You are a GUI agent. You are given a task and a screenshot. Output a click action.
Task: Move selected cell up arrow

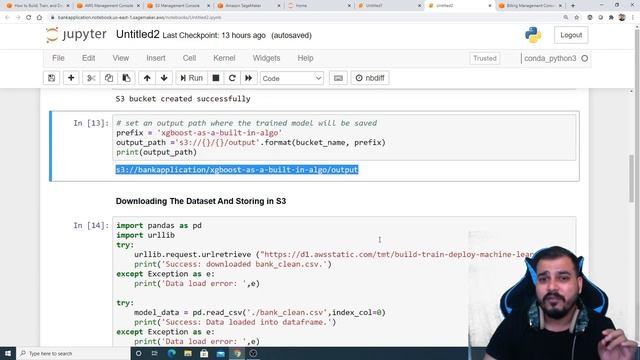point(147,78)
